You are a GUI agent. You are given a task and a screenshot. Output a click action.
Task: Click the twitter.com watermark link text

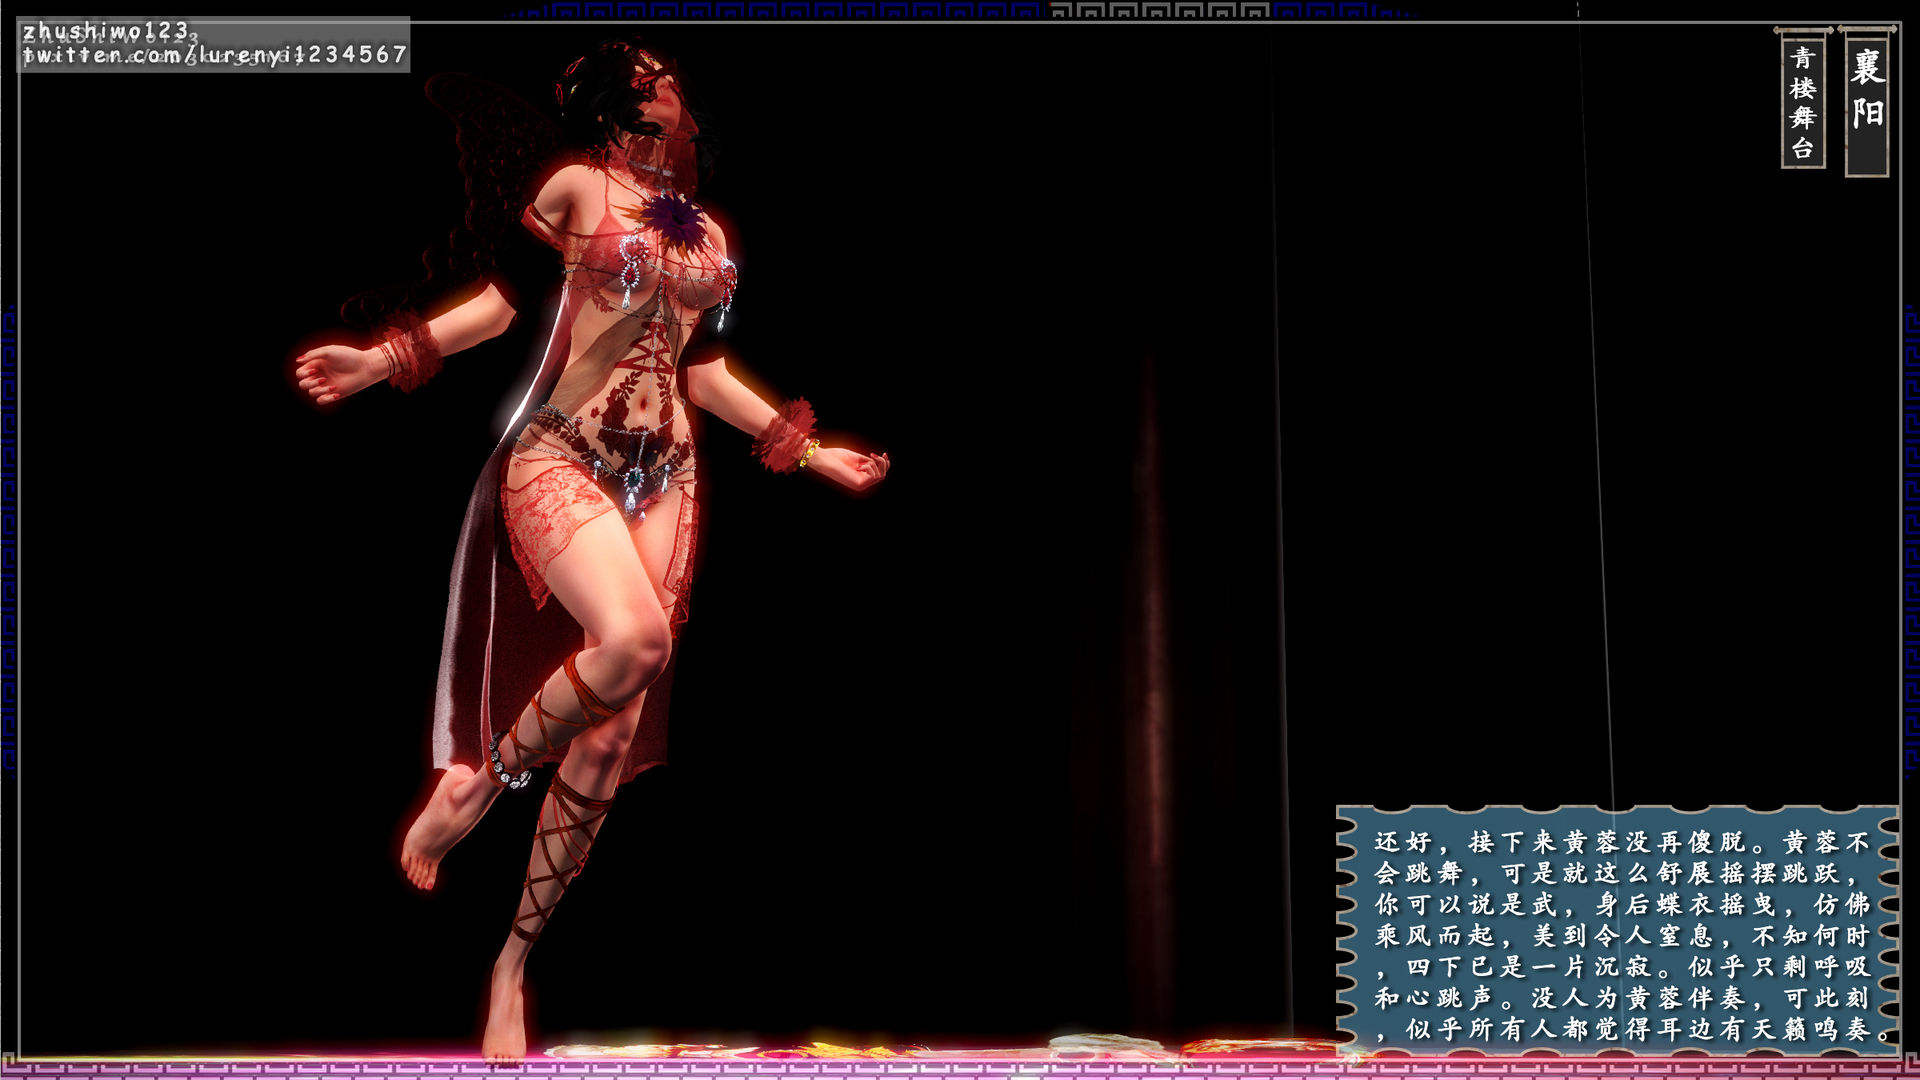tap(215, 55)
